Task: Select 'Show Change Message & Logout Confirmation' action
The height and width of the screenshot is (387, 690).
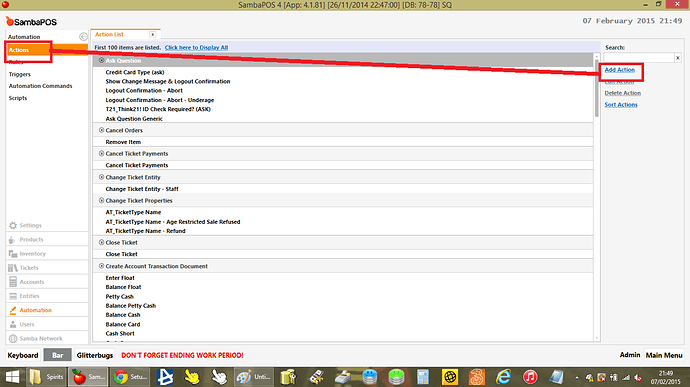Action: (x=168, y=81)
